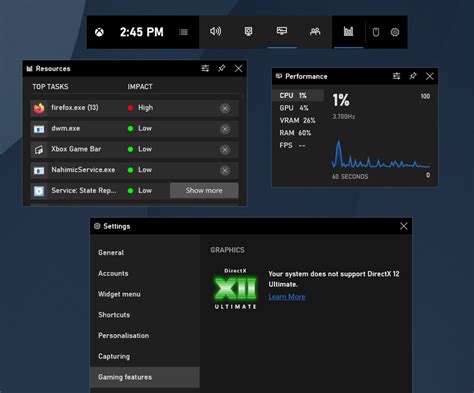Click the Xbox logo icon
The width and height of the screenshot is (474, 393).
(99, 32)
